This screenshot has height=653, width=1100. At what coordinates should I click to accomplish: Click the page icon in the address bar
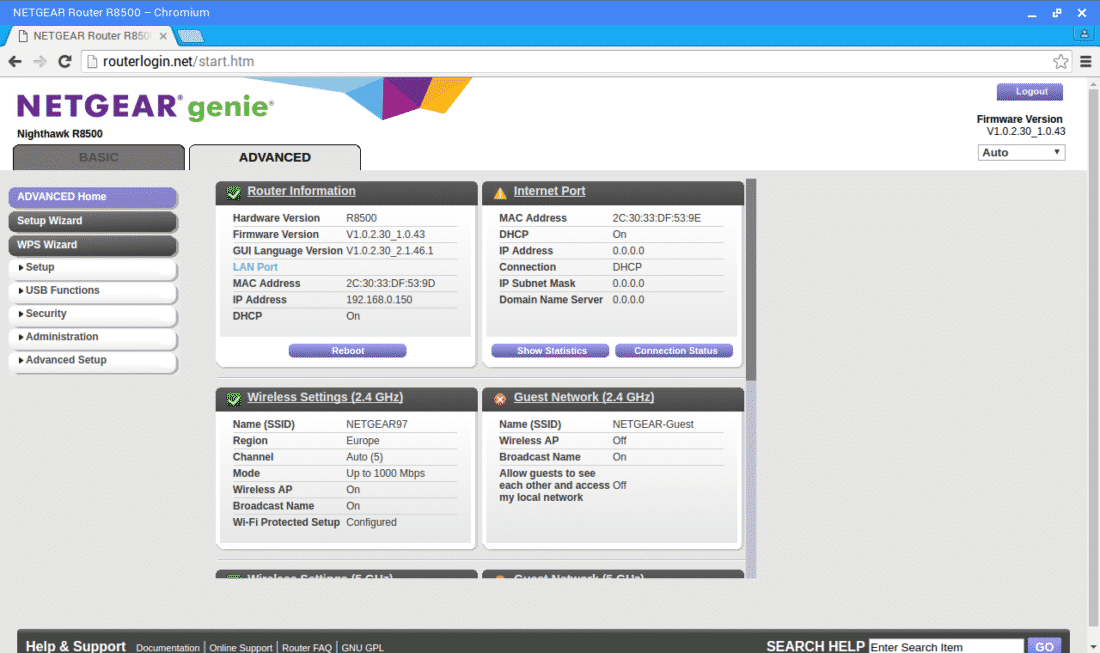(x=92, y=62)
